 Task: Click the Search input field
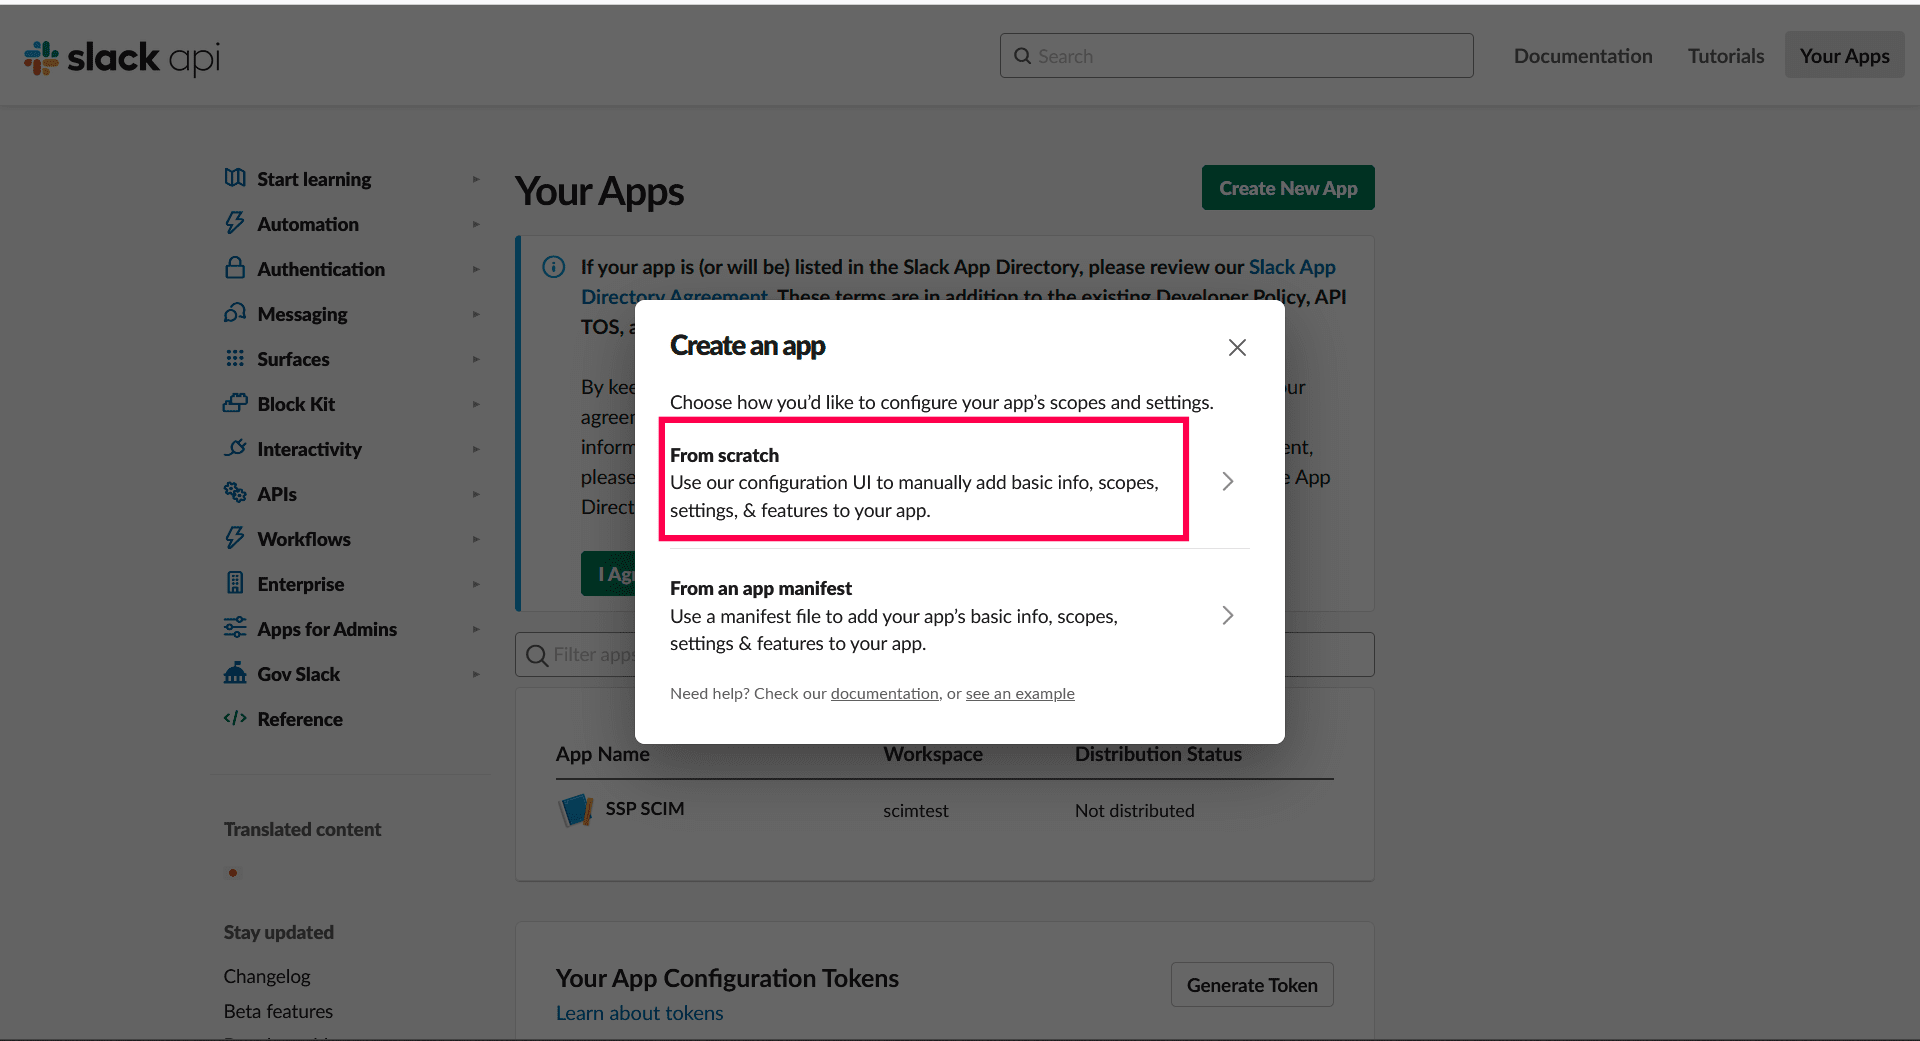coord(1236,56)
